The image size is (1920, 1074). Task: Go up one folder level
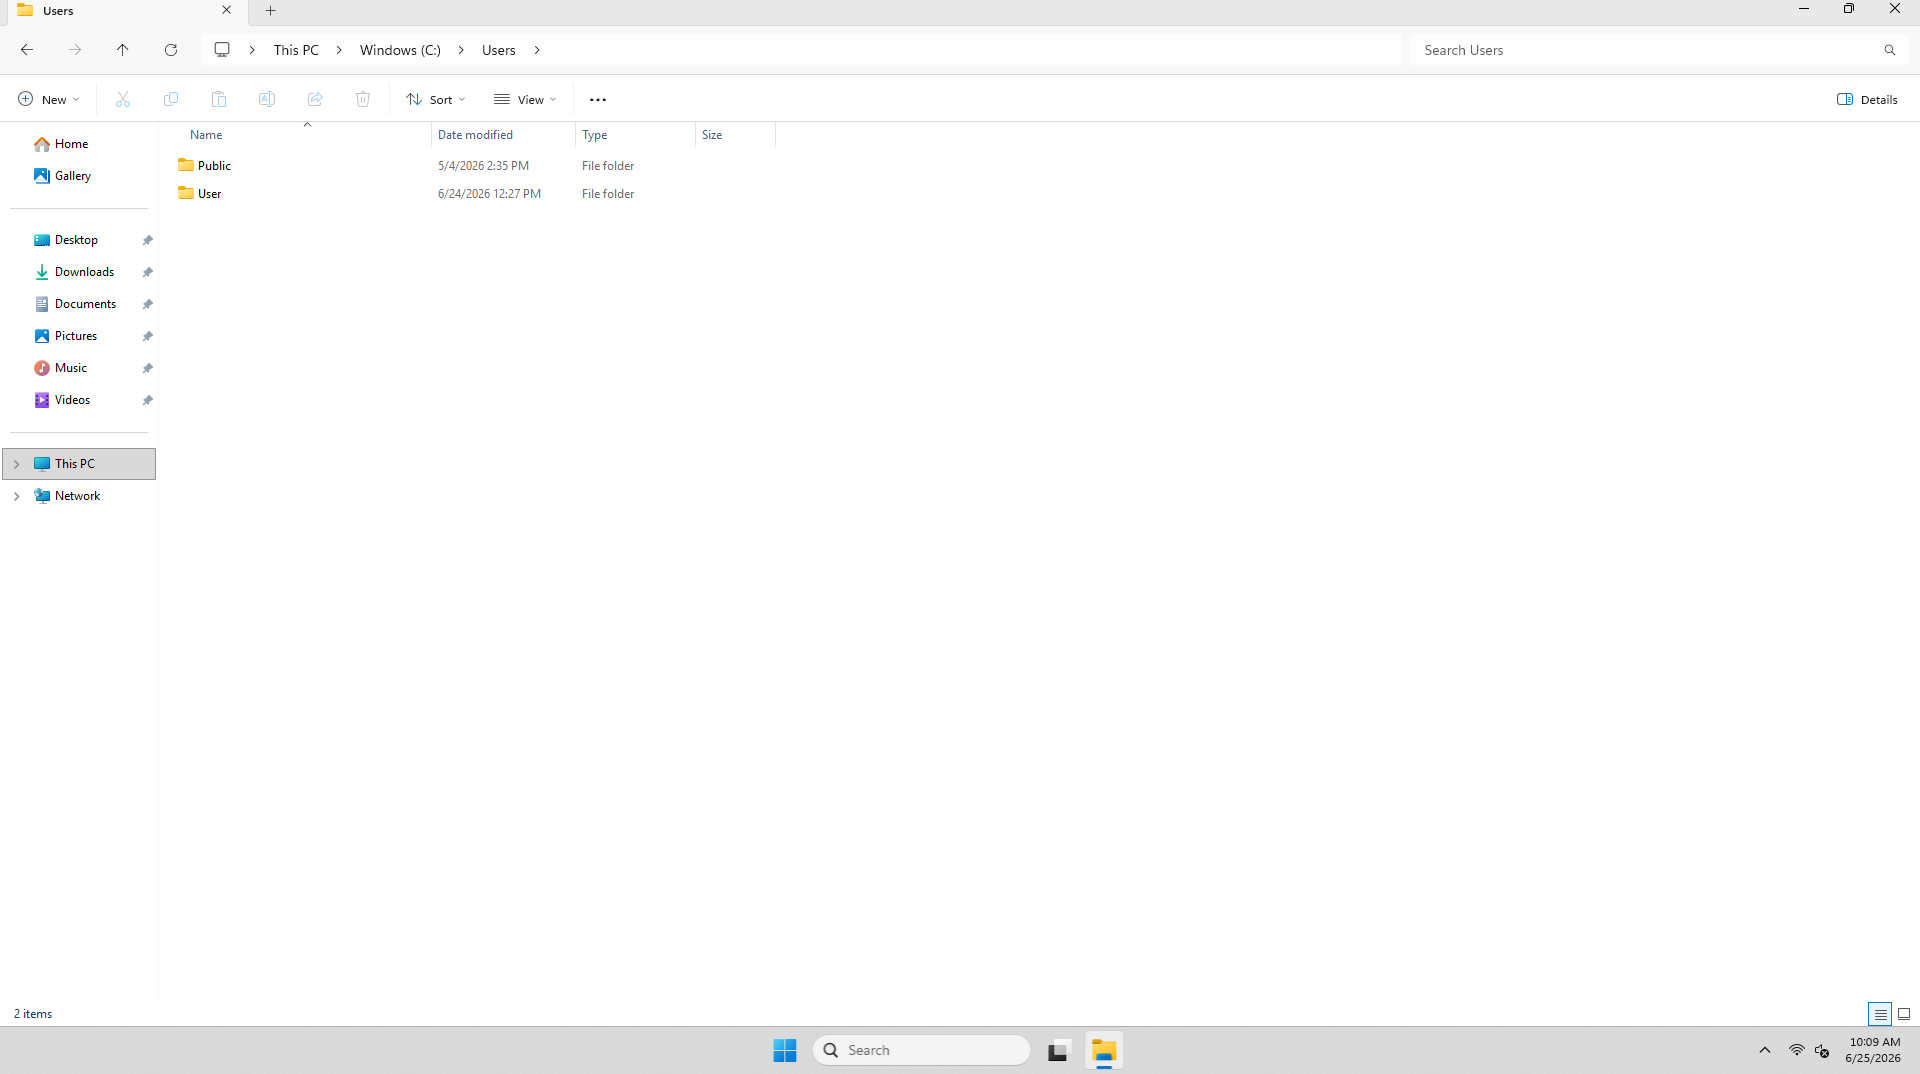(x=123, y=50)
